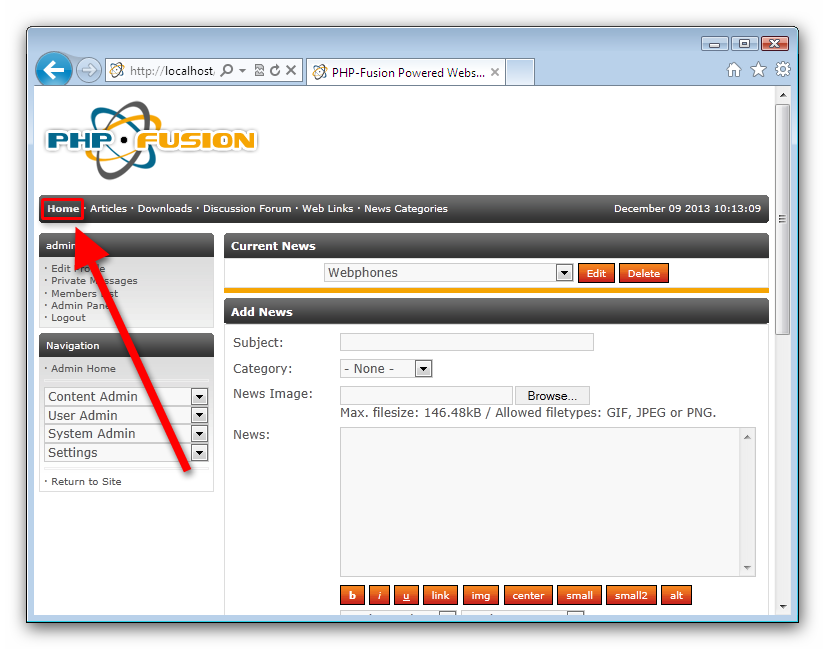Open the Webphones current news dropdown
825x649 pixels.
pyautogui.click(x=564, y=273)
